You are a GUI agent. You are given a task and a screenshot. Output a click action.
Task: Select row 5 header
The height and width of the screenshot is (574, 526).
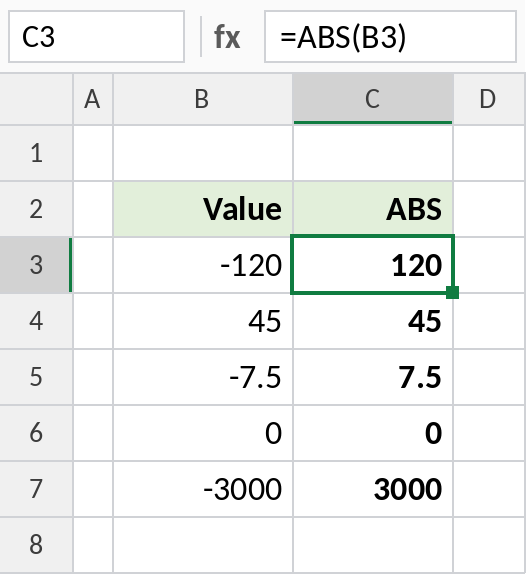pos(36,377)
